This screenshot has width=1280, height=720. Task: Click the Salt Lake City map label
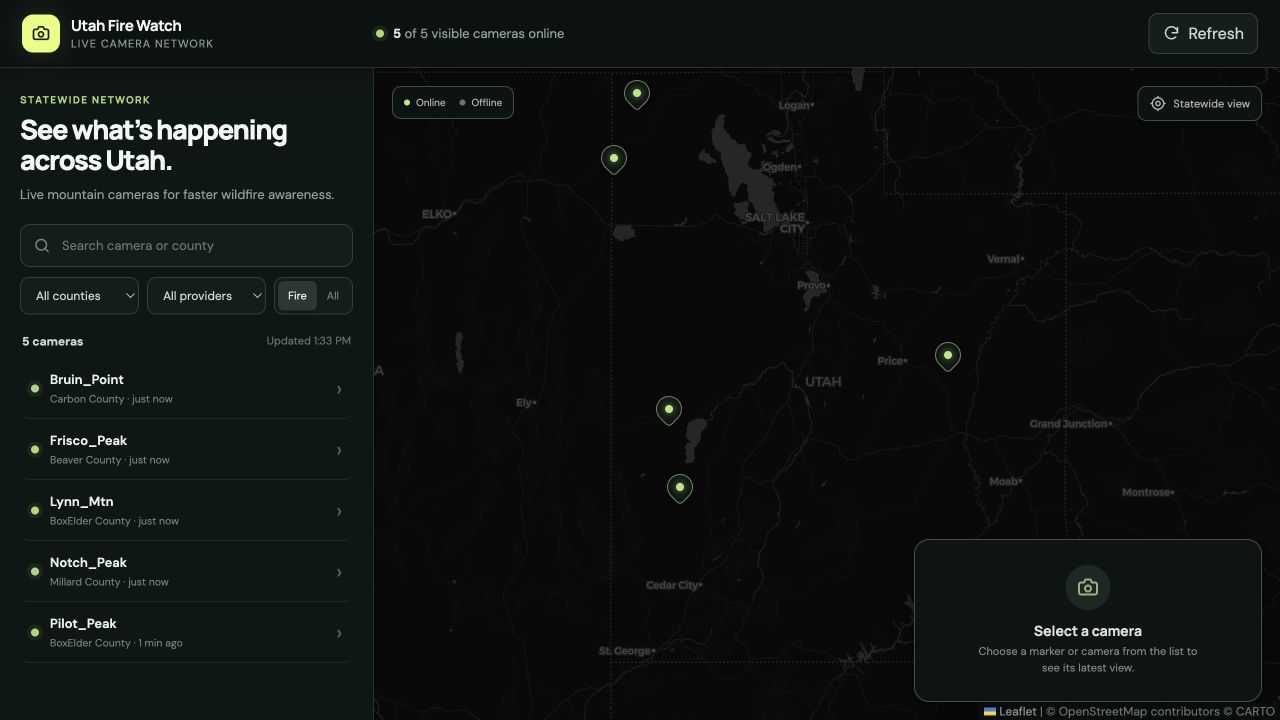click(776, 222)
